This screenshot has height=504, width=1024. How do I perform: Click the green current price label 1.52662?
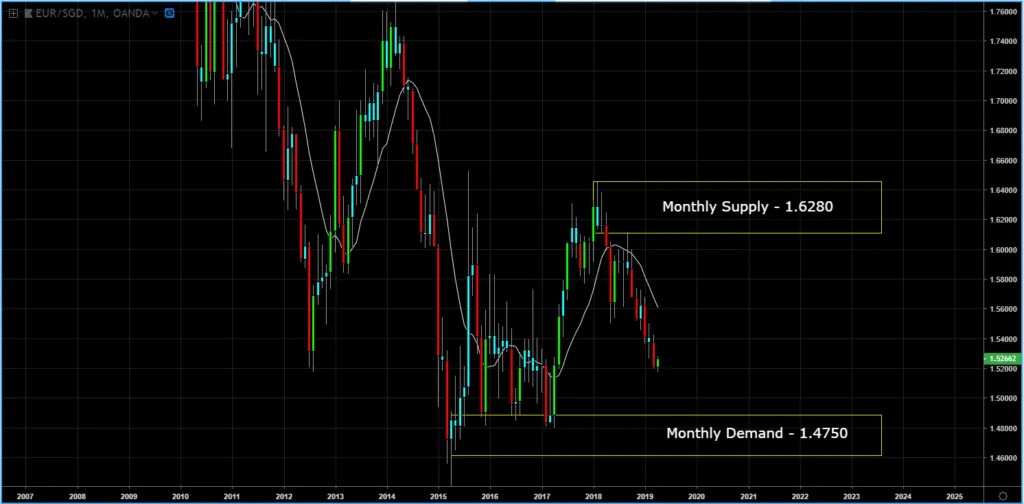[x=1002, y=359]
